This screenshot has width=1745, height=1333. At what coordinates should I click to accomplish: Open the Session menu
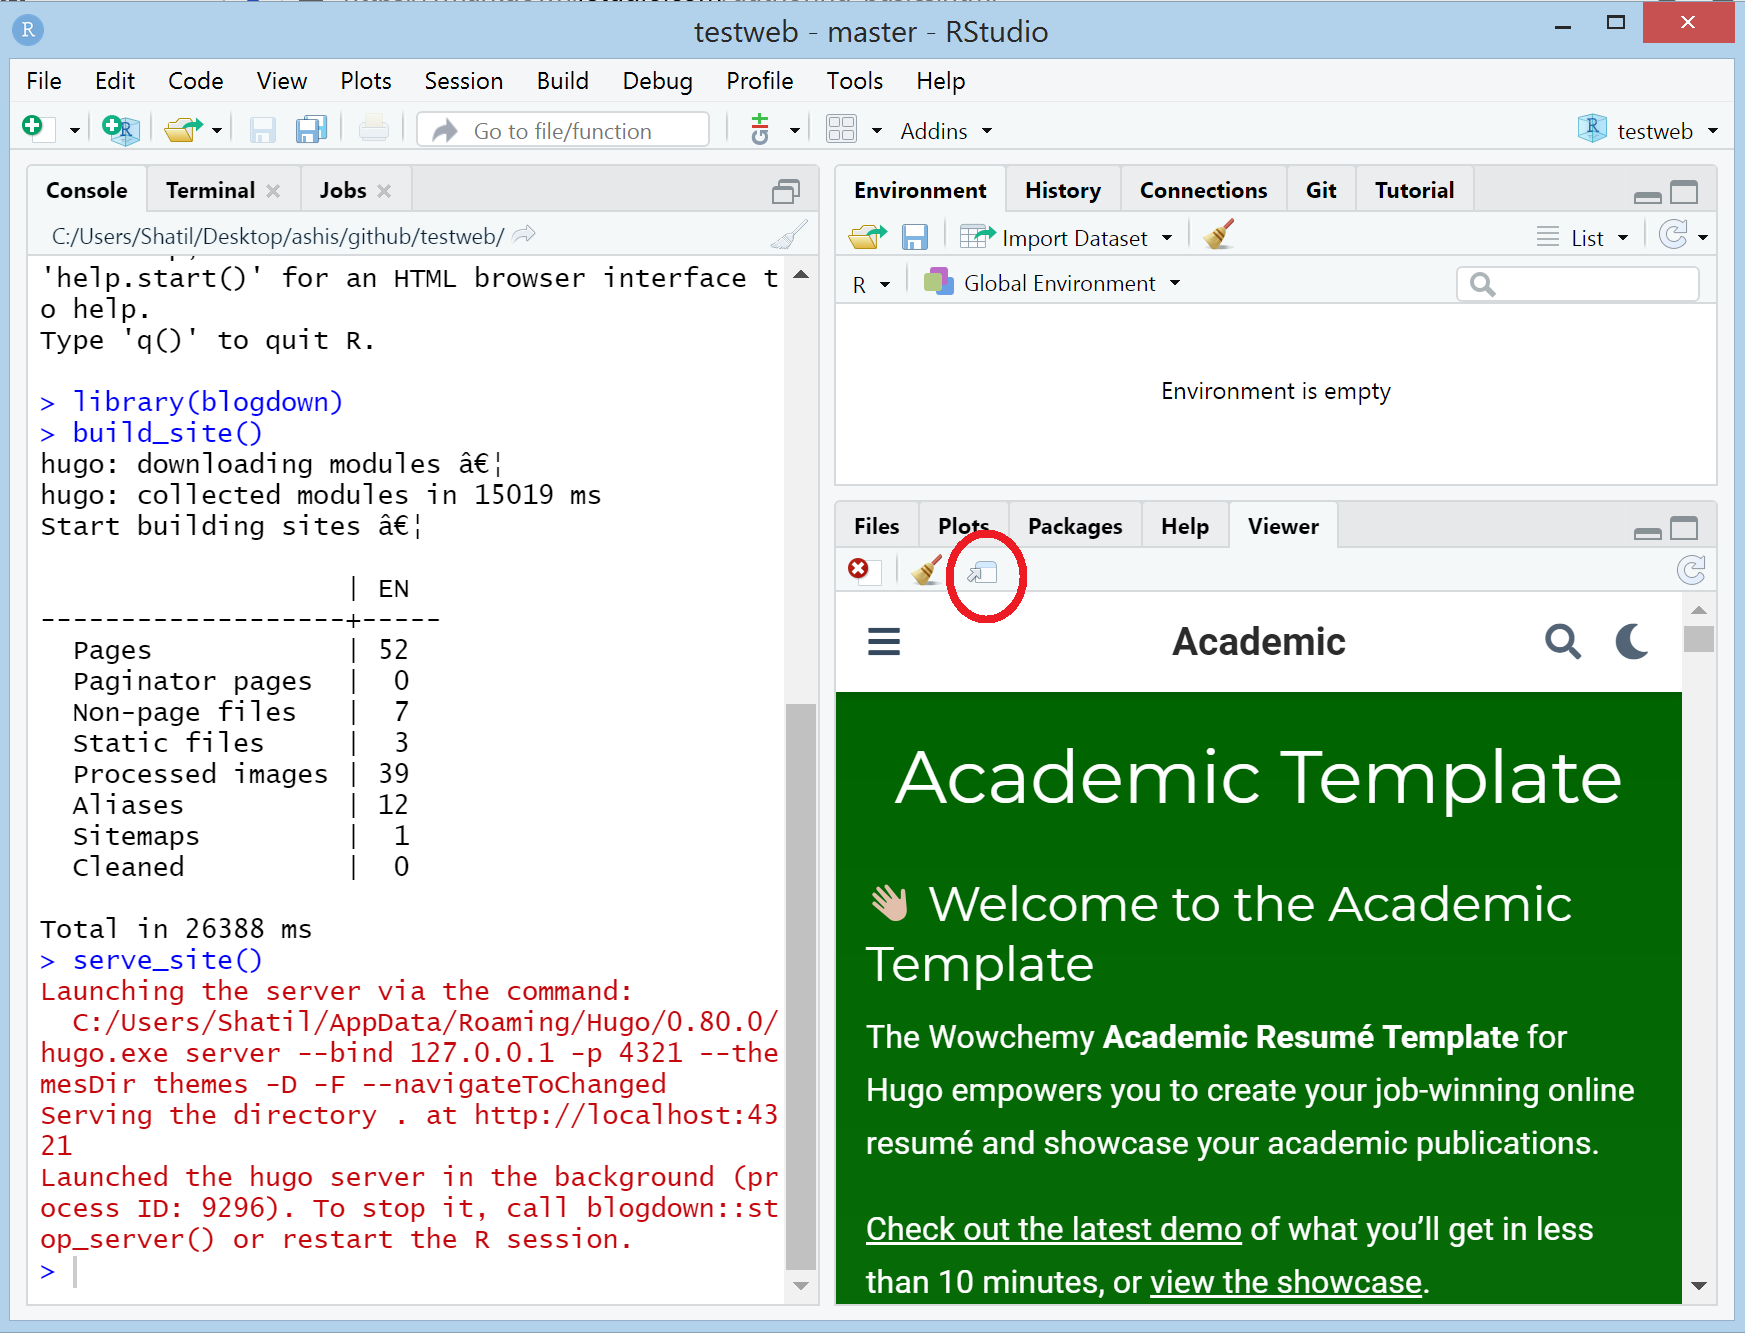pyautogui.click(x=463, y=81)
